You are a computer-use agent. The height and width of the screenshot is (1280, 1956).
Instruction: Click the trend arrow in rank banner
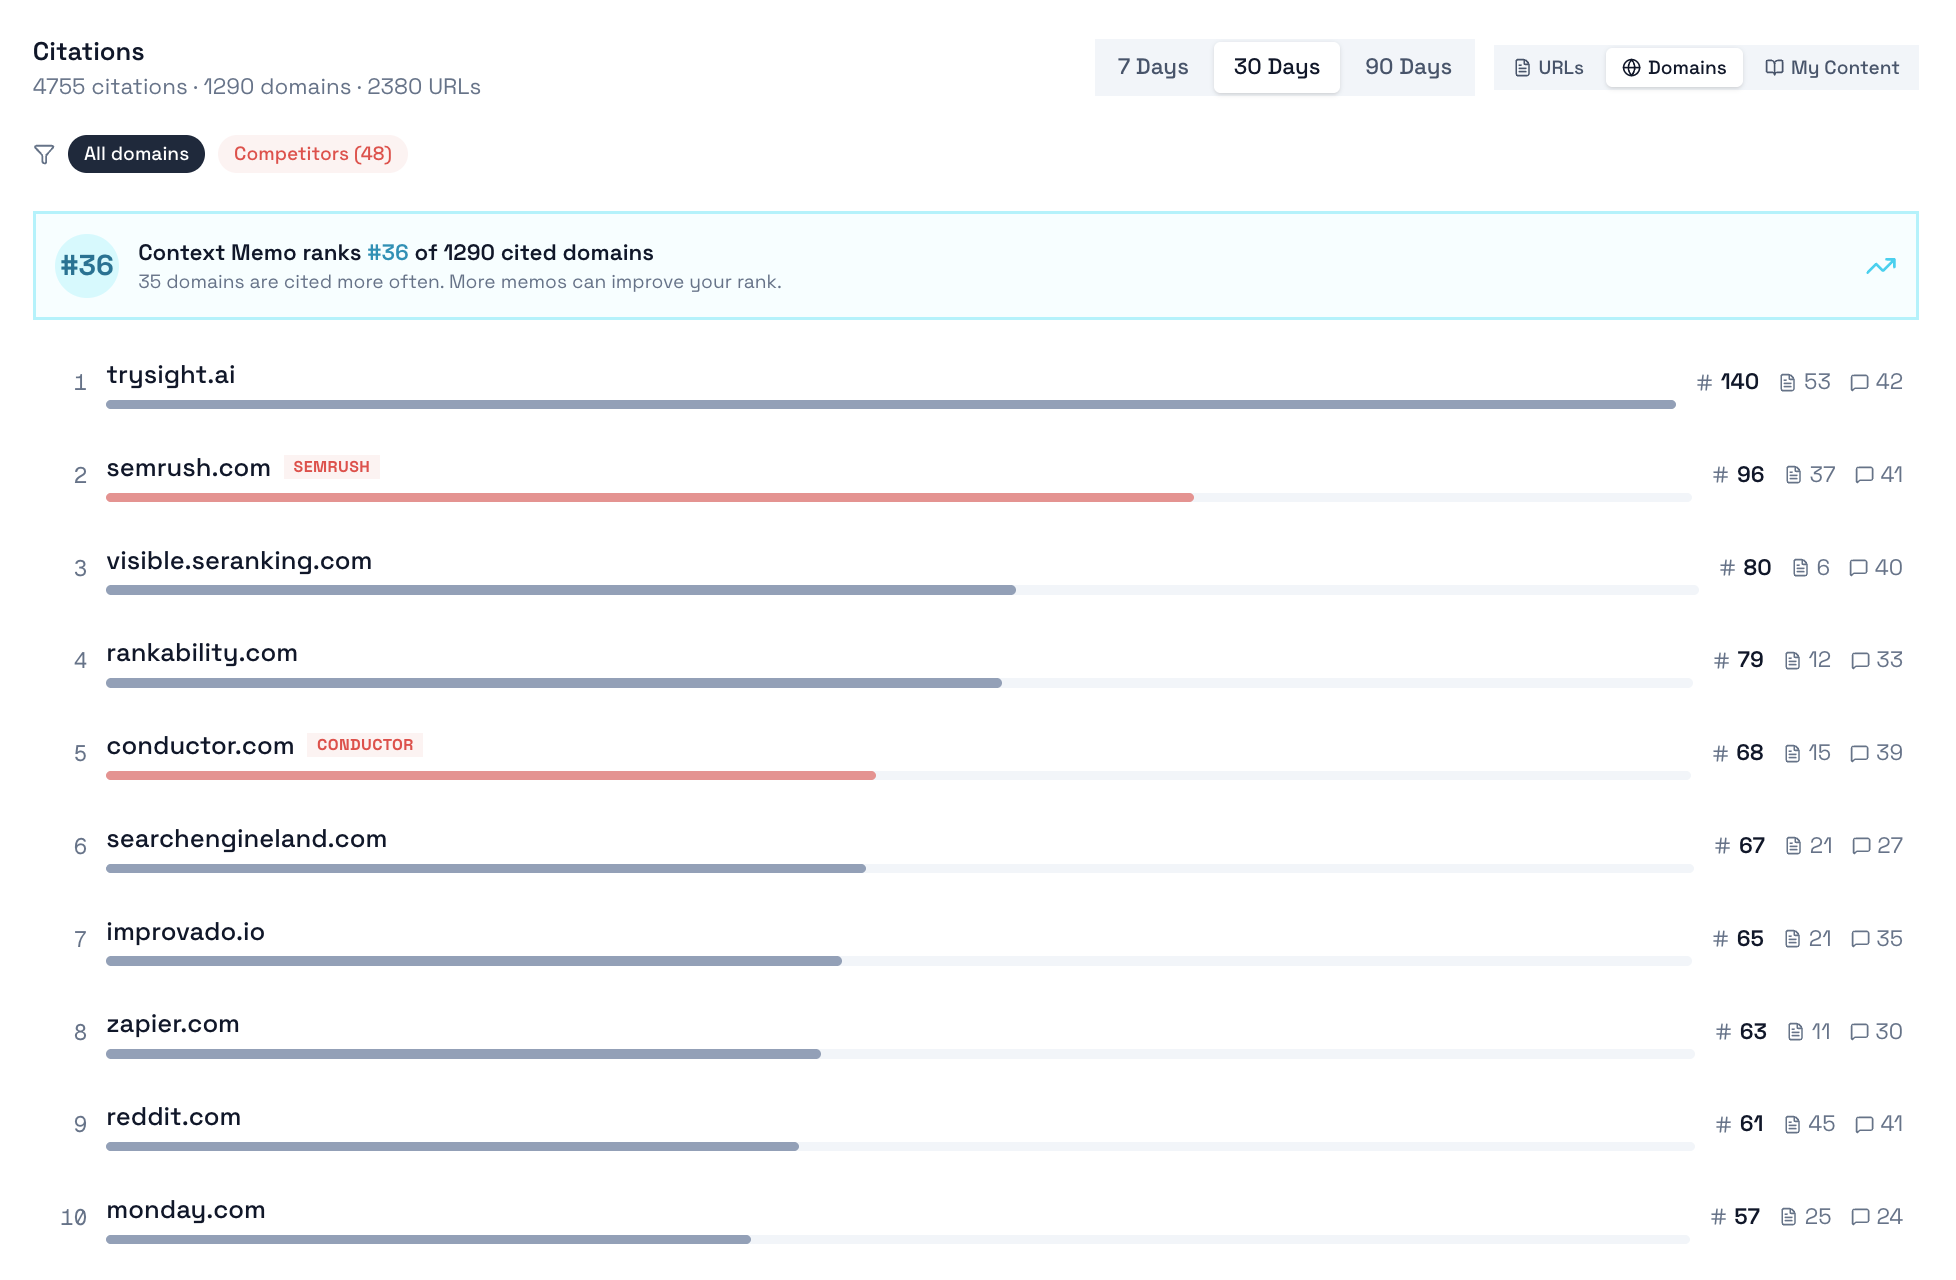click(x=1881, y=265)
